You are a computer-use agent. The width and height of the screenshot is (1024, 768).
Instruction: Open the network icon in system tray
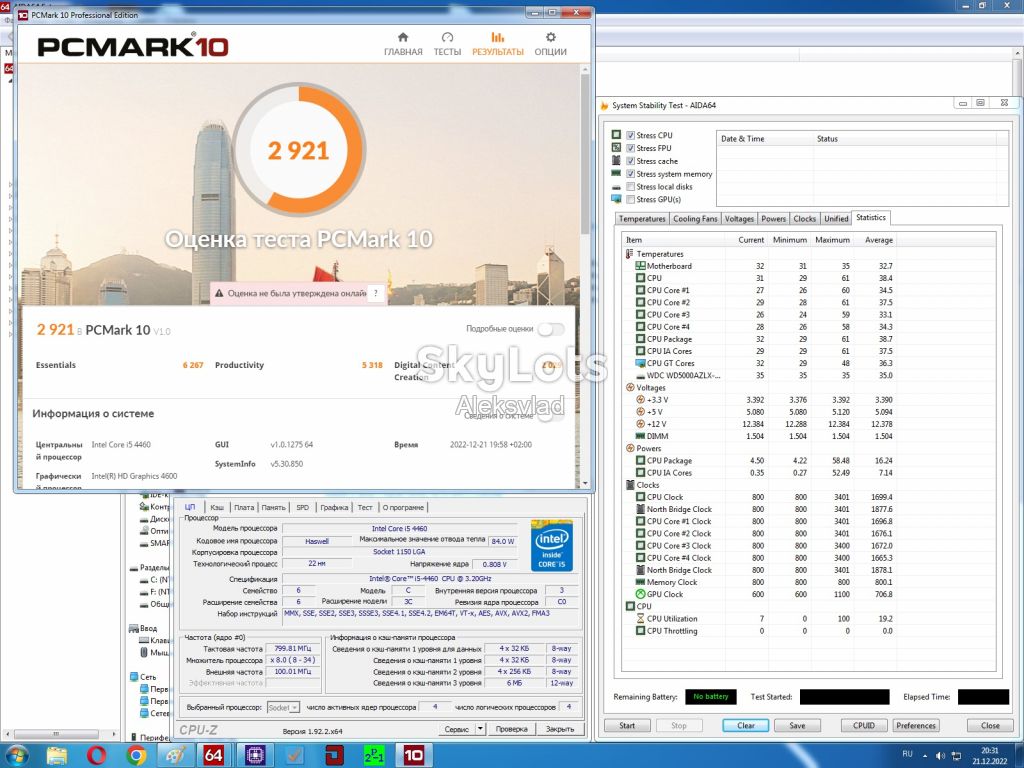point(956,756)
